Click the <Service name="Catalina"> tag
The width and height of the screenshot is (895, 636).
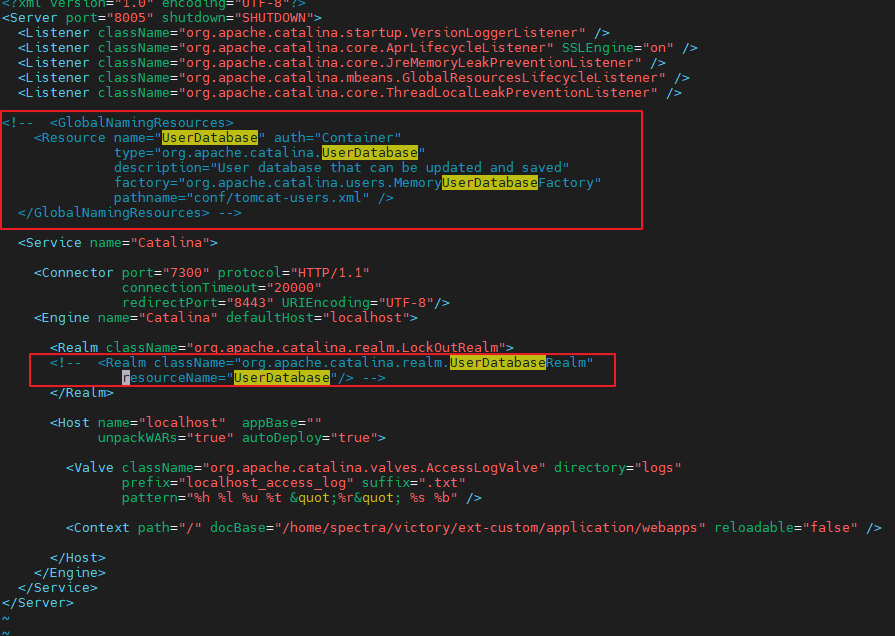click(x=118, y=243)
